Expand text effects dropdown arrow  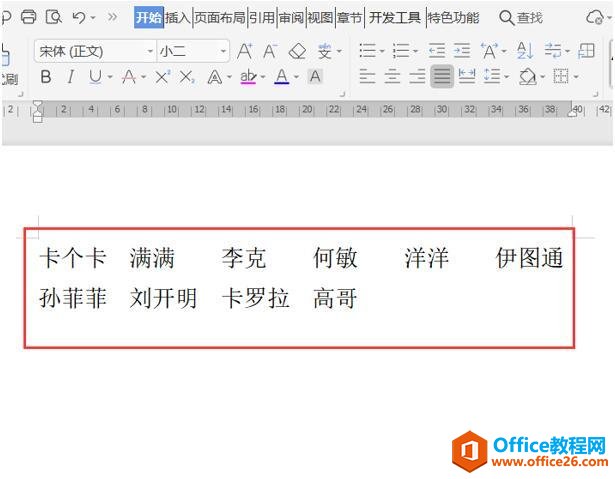point(229,77)
